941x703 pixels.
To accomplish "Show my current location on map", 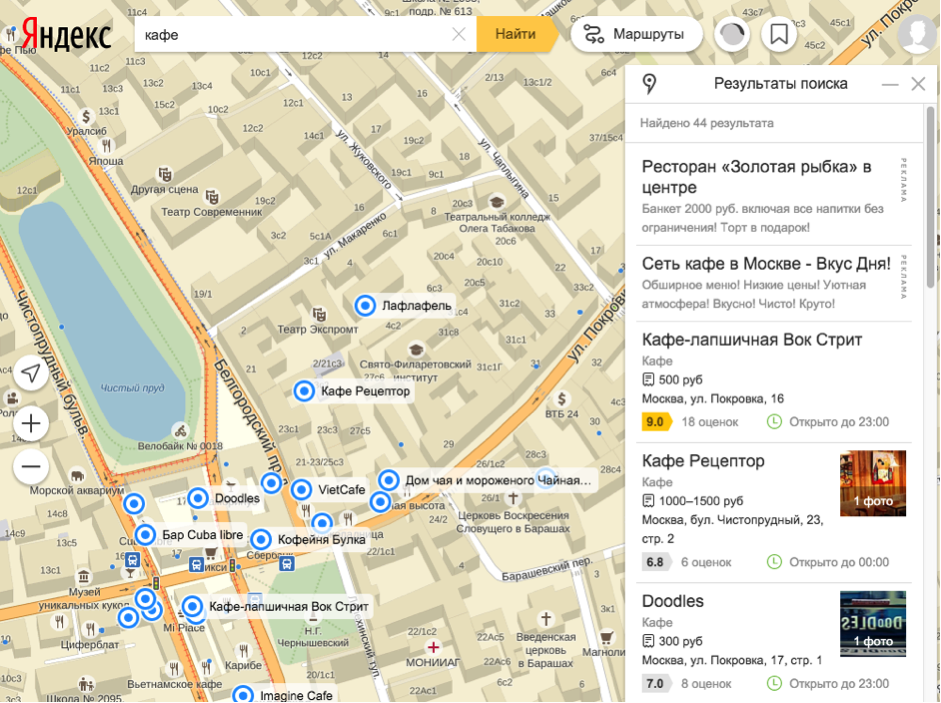I will point(31,373).
